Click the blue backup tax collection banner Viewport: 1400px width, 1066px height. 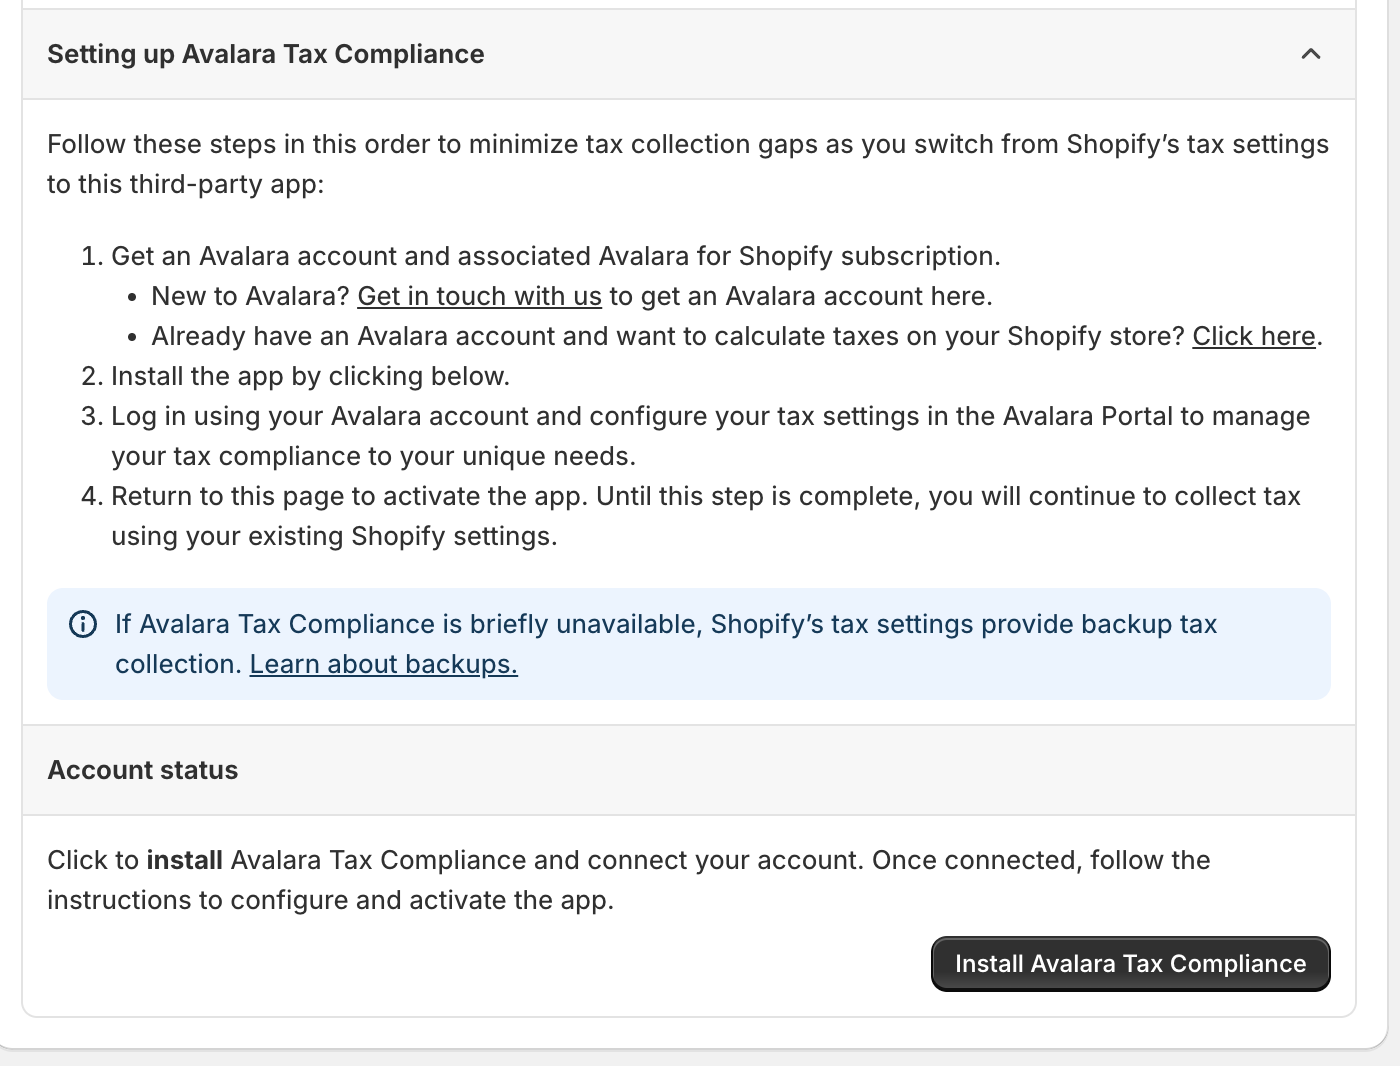click(688, 644)
